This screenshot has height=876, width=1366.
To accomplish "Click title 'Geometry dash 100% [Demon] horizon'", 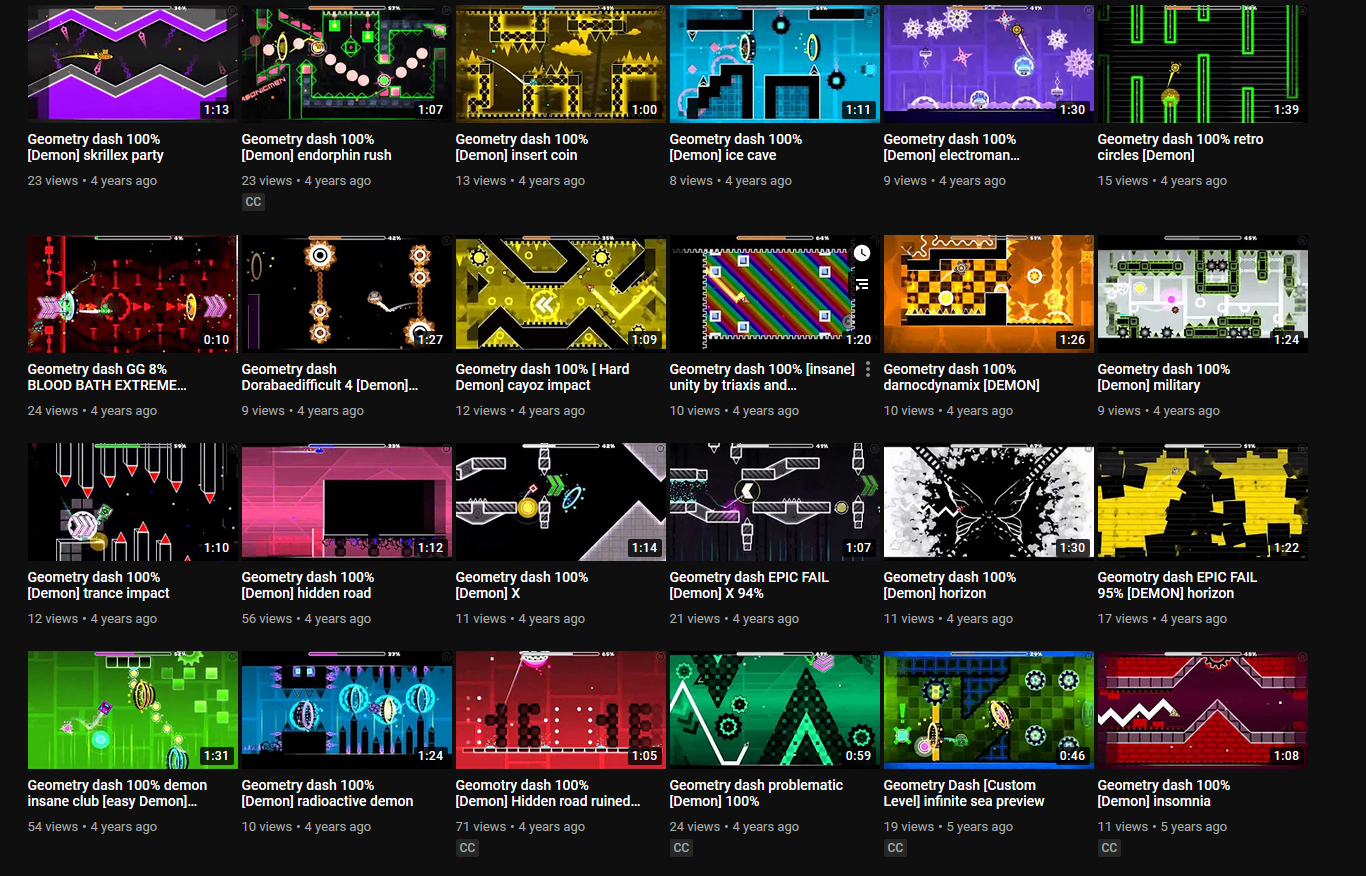I will tap(950, 585).
